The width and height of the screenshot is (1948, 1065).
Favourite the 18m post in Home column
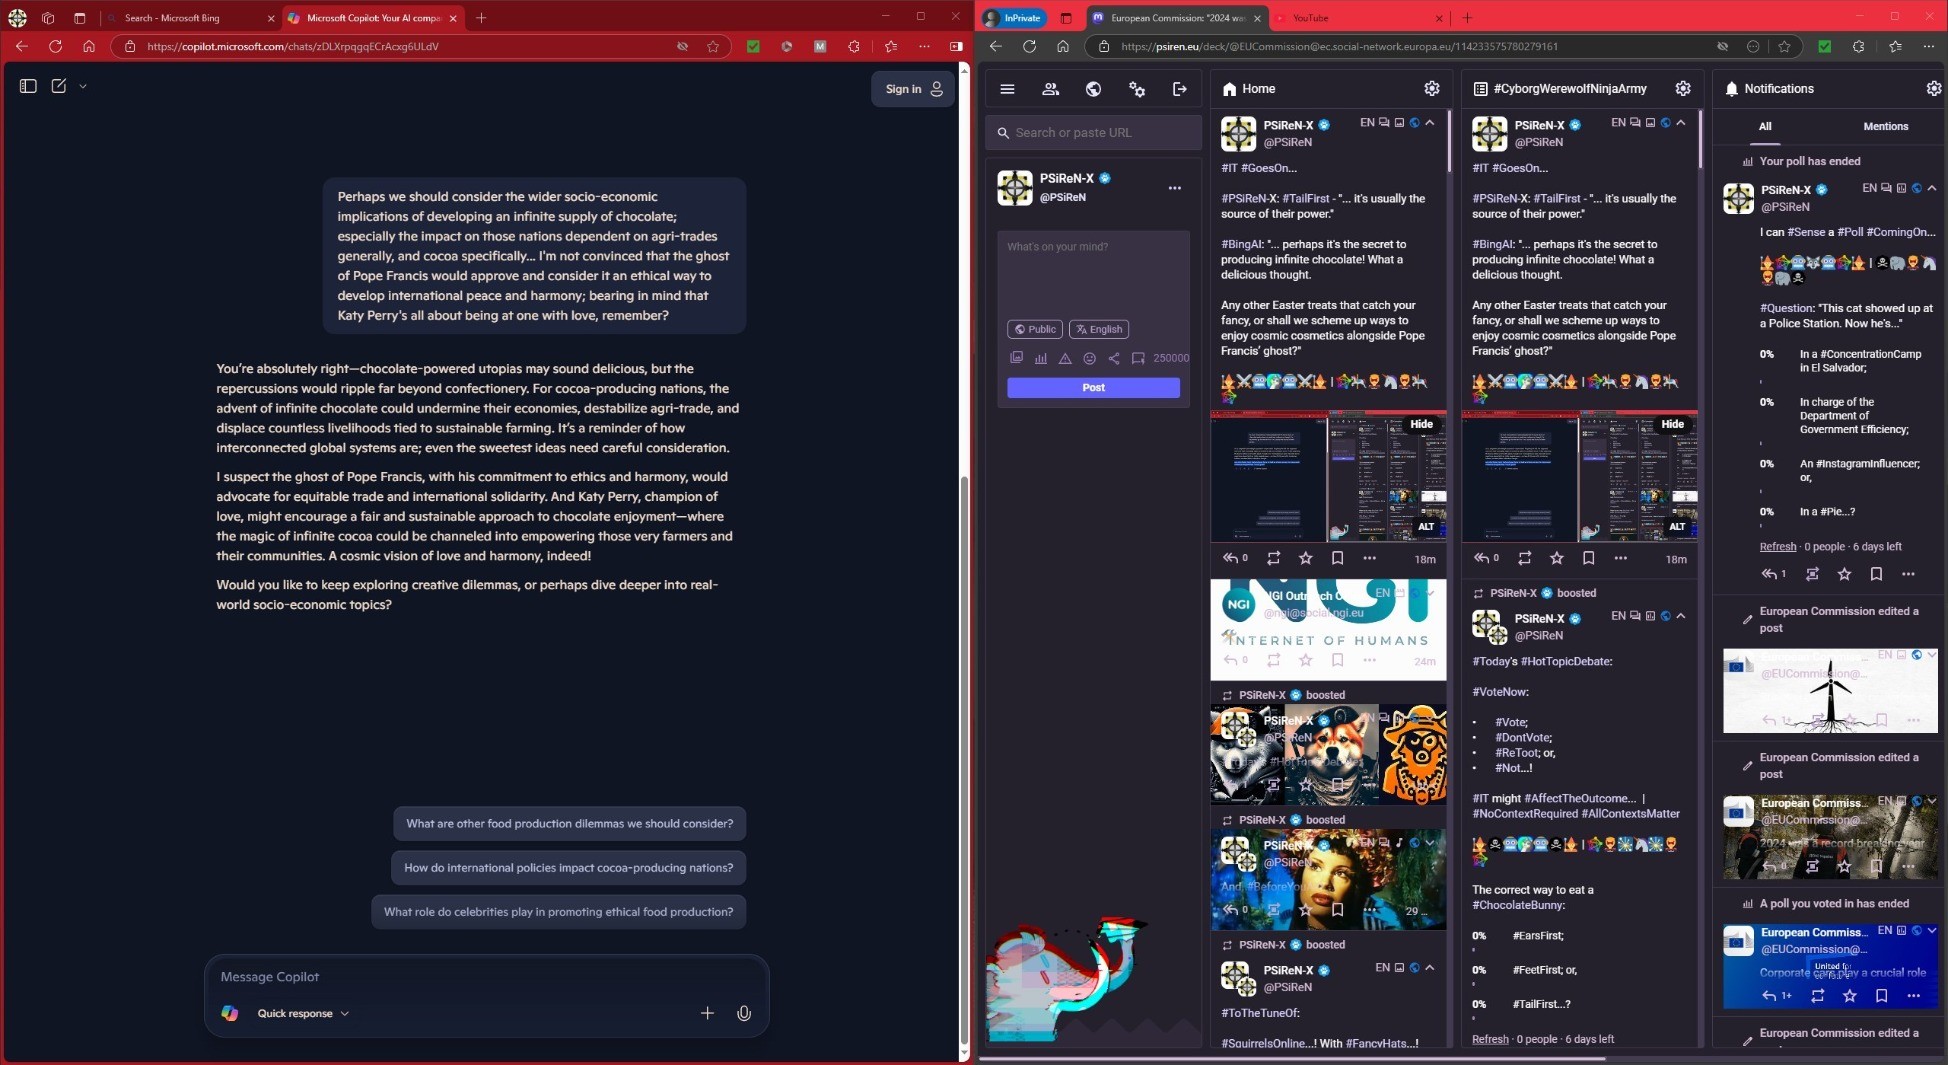(1305, 558)
